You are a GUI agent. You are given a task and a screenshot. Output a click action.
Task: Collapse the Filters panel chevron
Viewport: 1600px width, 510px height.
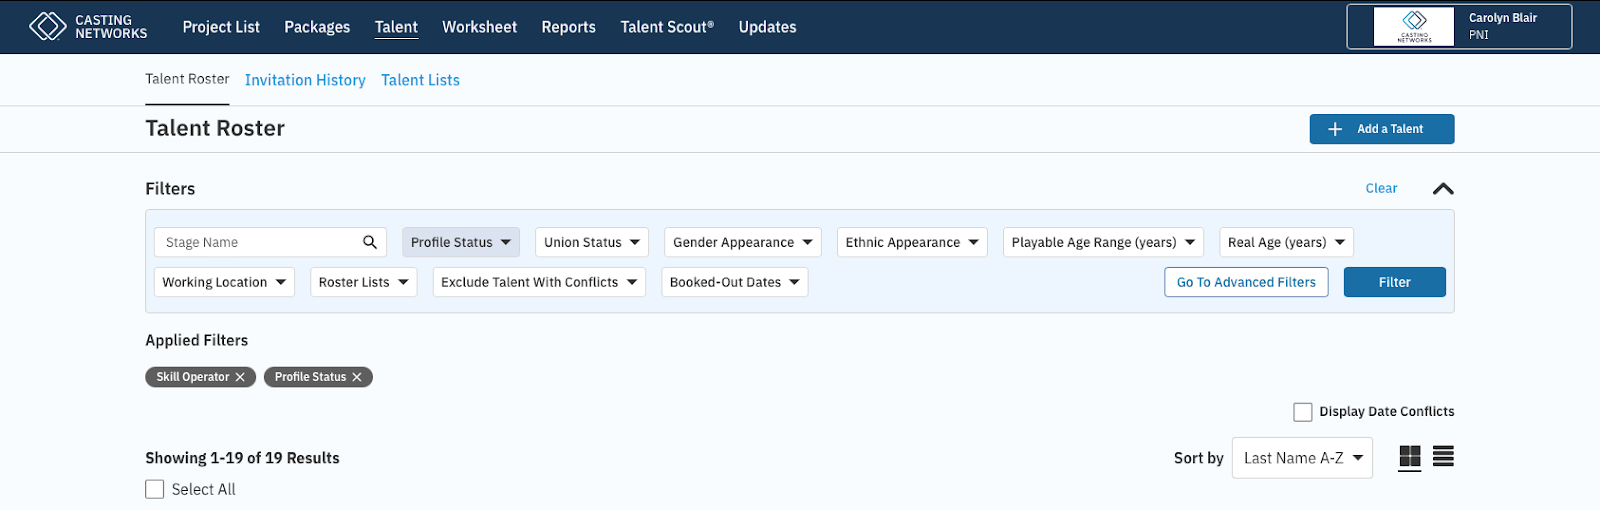pos(1442,189)
